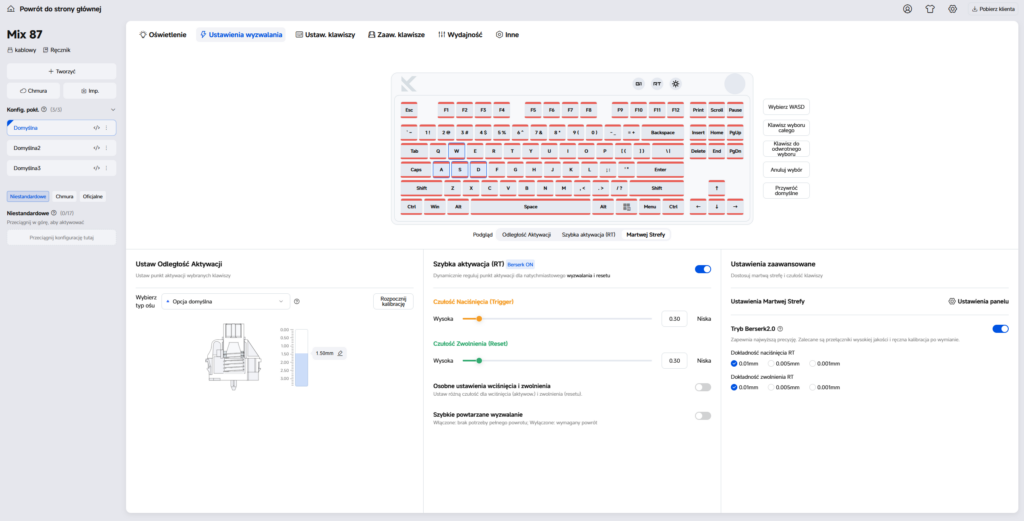Click the activation distance vertical bar

pyautogui.click(x=301, y=358)
